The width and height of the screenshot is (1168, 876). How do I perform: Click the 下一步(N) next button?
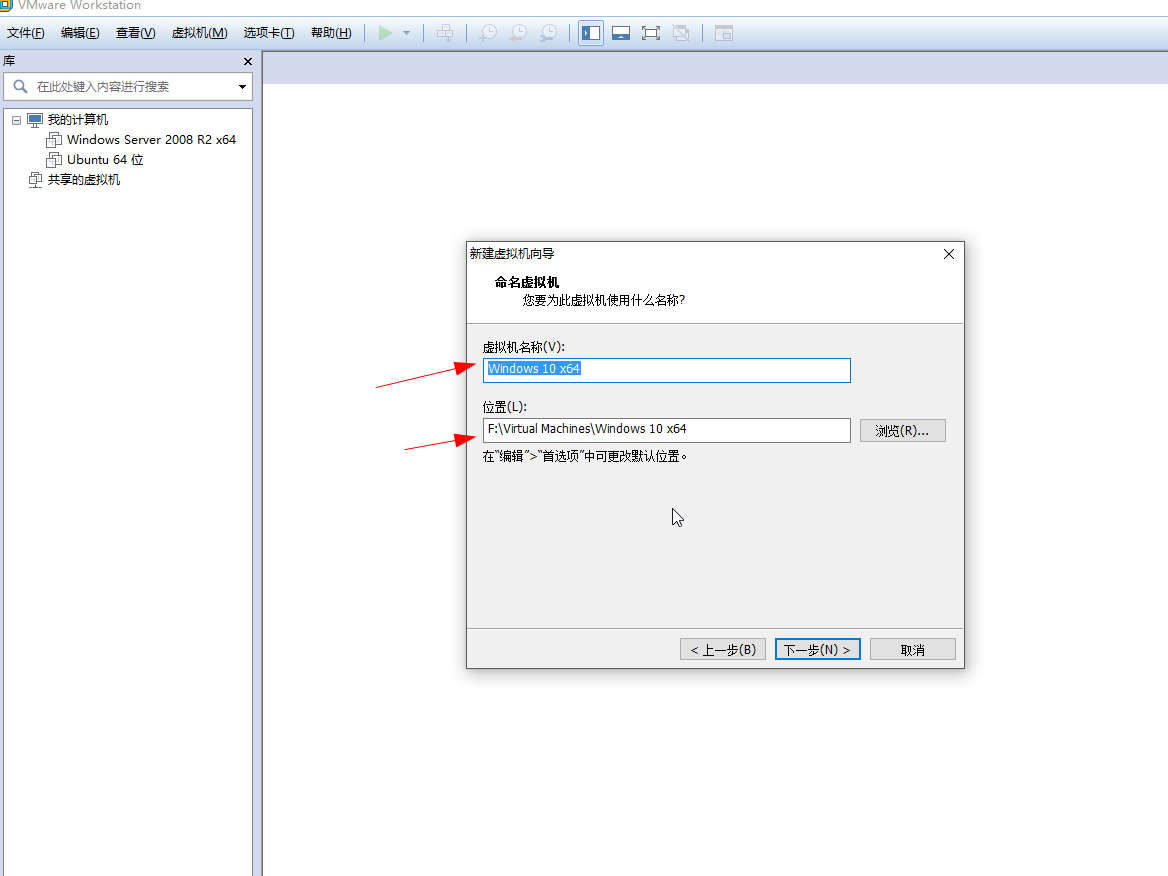[817, 650]
